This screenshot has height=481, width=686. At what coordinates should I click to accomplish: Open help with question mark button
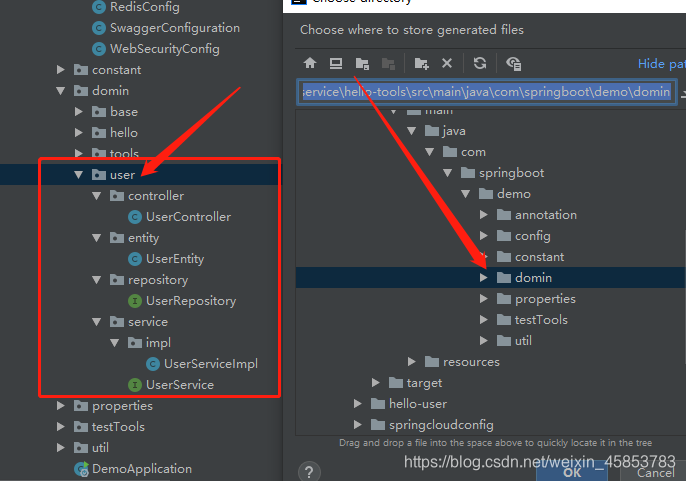pos(309,472)
